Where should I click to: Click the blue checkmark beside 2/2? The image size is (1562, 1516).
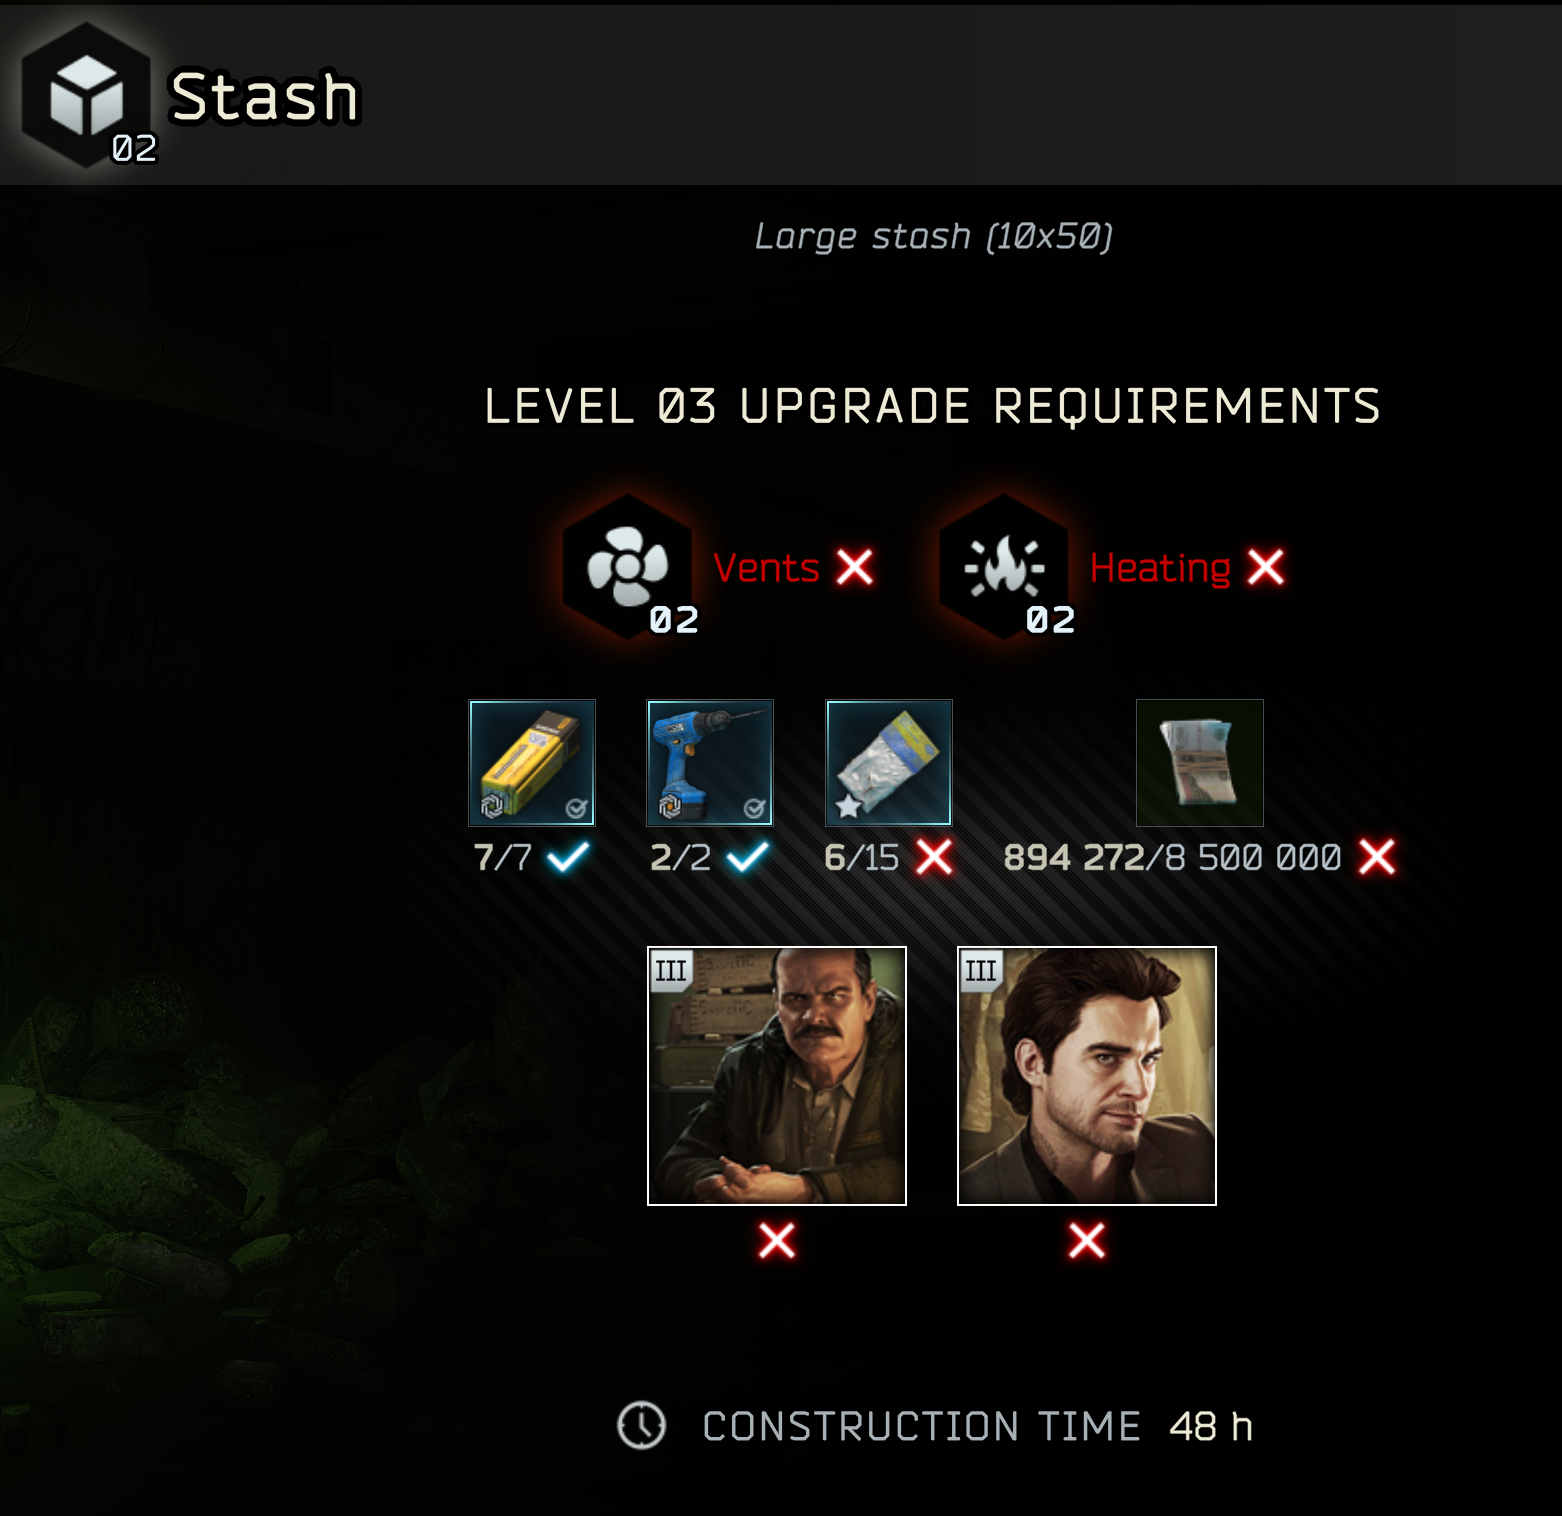(x=747, y=857)
